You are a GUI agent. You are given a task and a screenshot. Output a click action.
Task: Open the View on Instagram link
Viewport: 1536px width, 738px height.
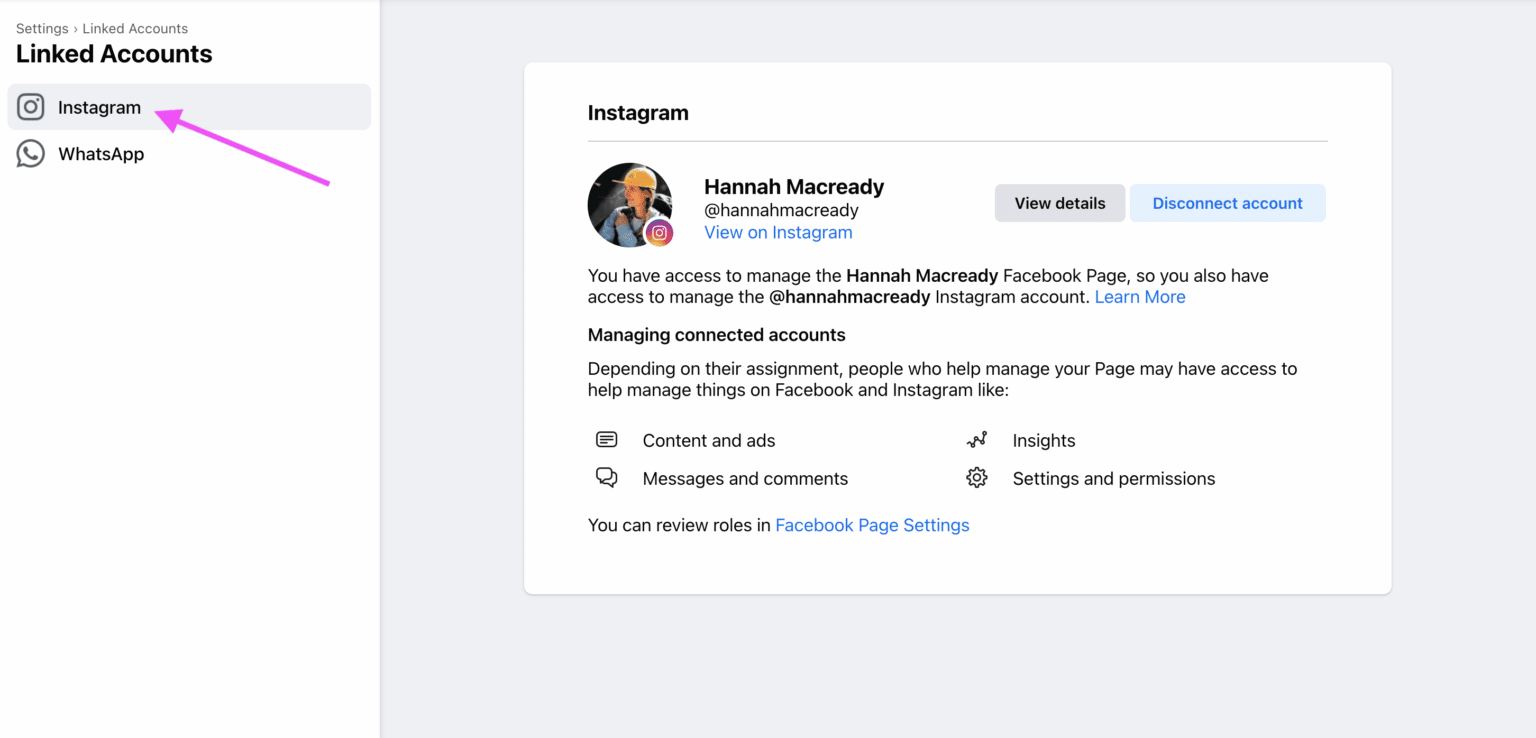point(778,232)
